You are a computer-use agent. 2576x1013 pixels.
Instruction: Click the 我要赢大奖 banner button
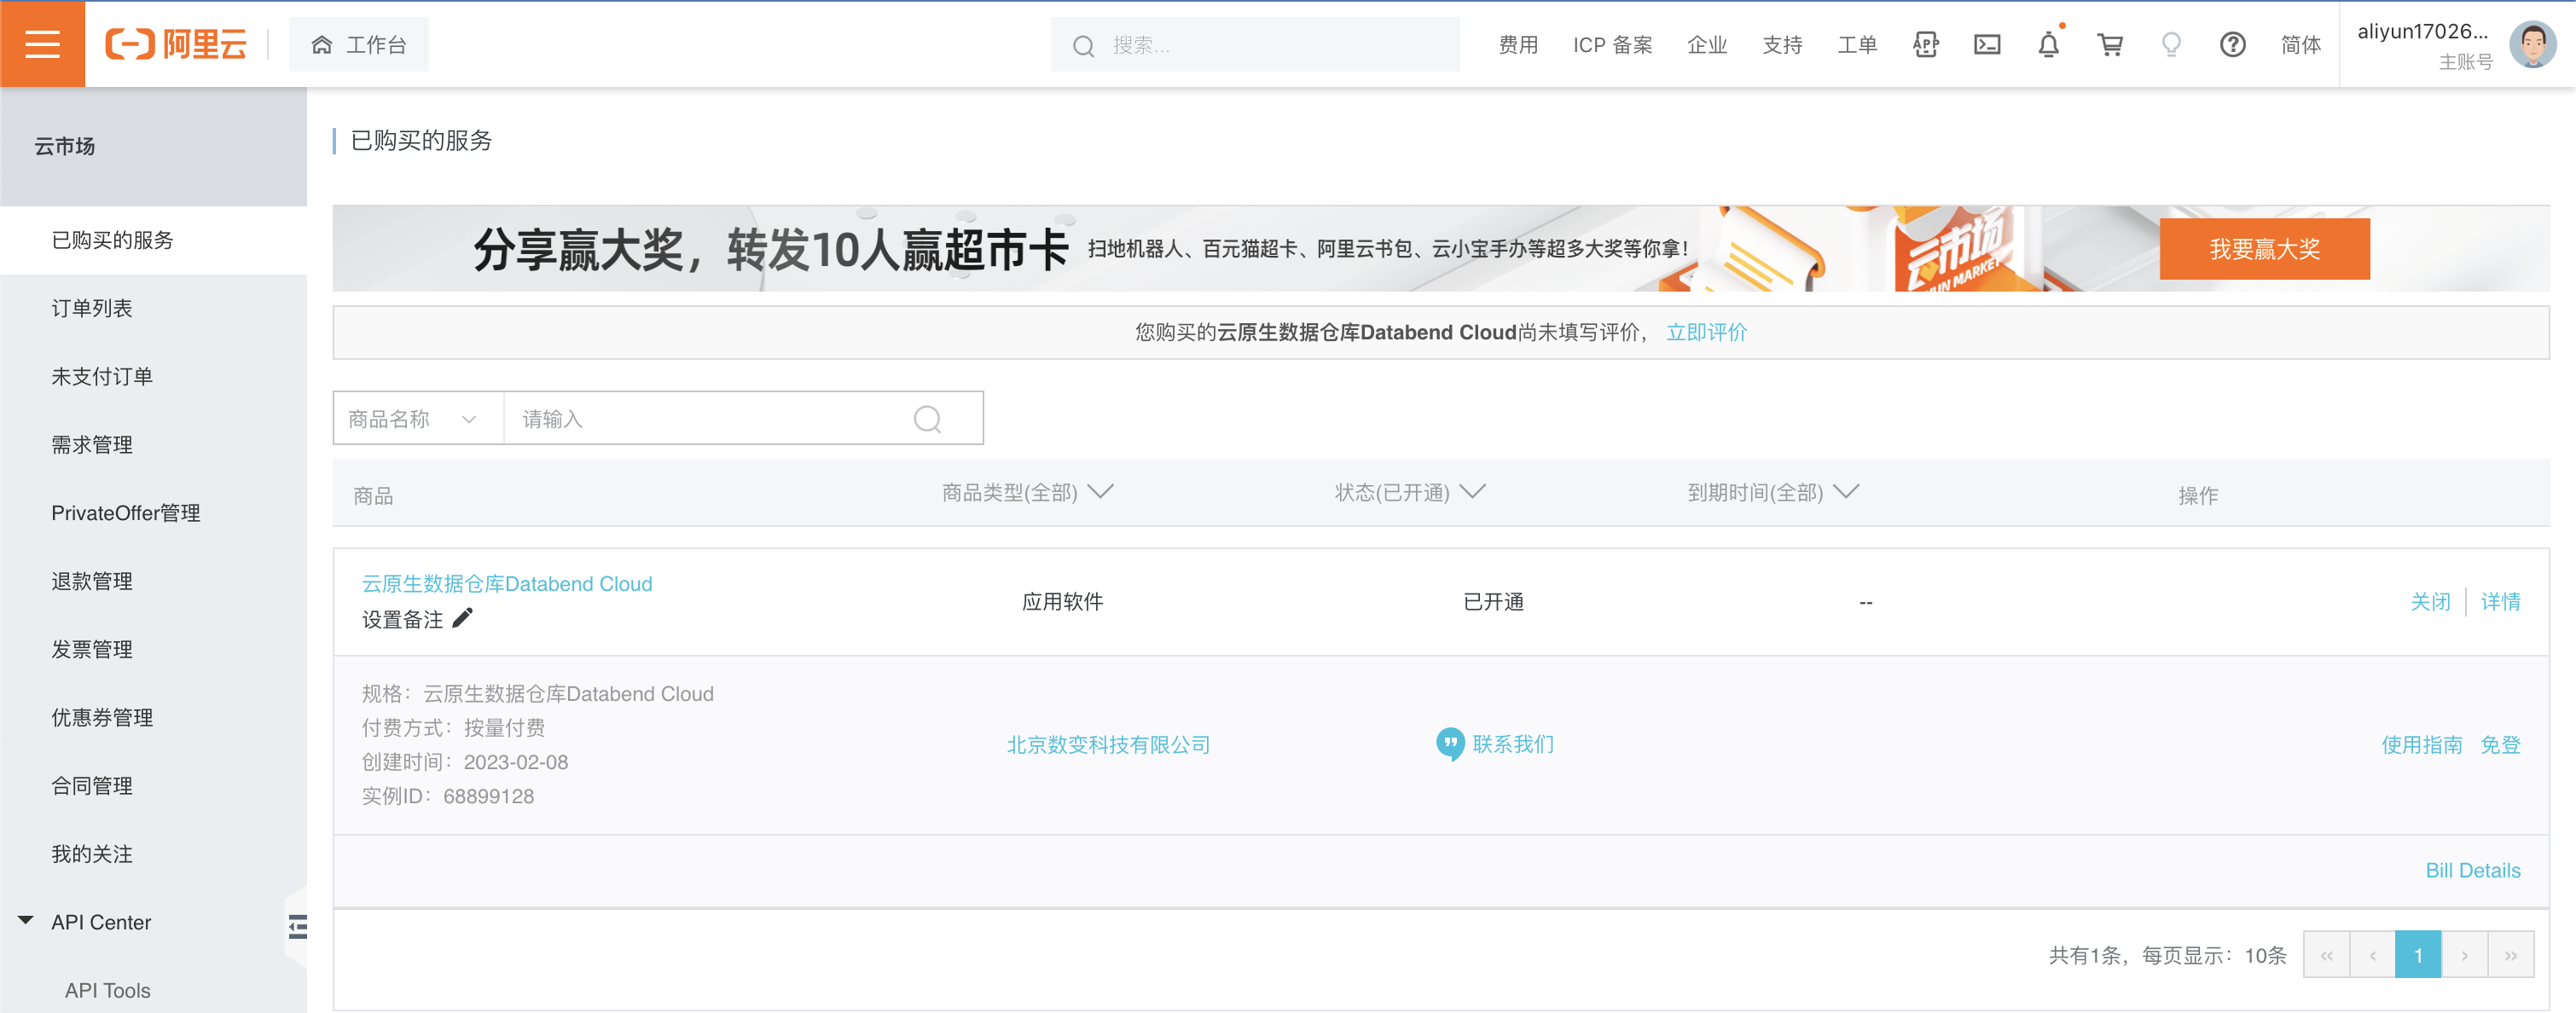(2264, 249)
